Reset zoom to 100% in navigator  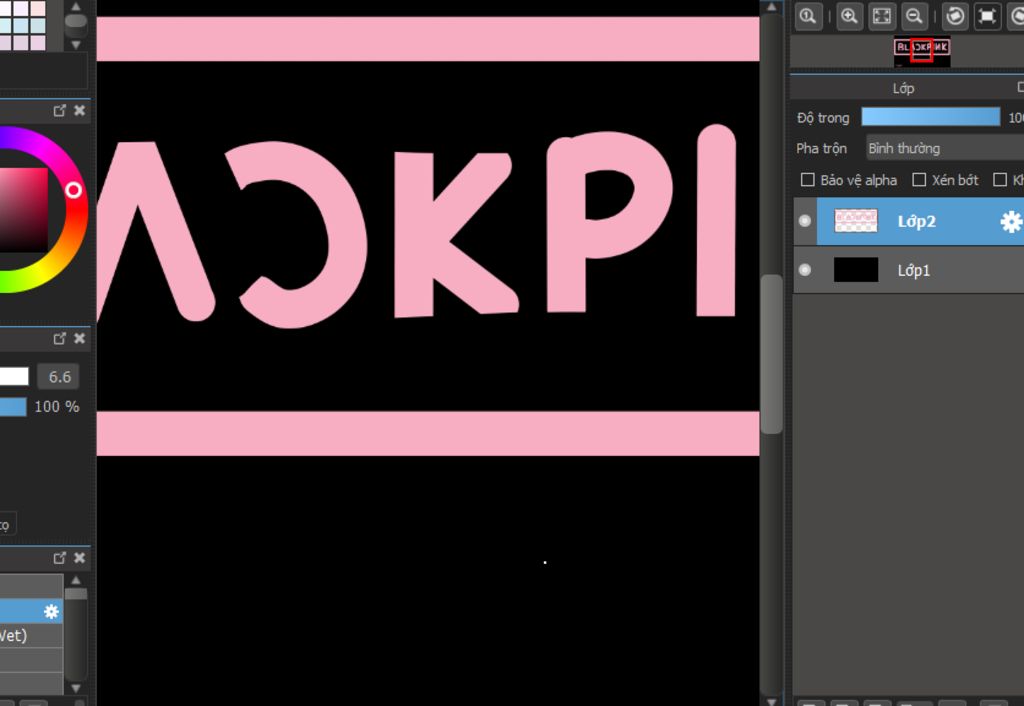click(808, 16)
